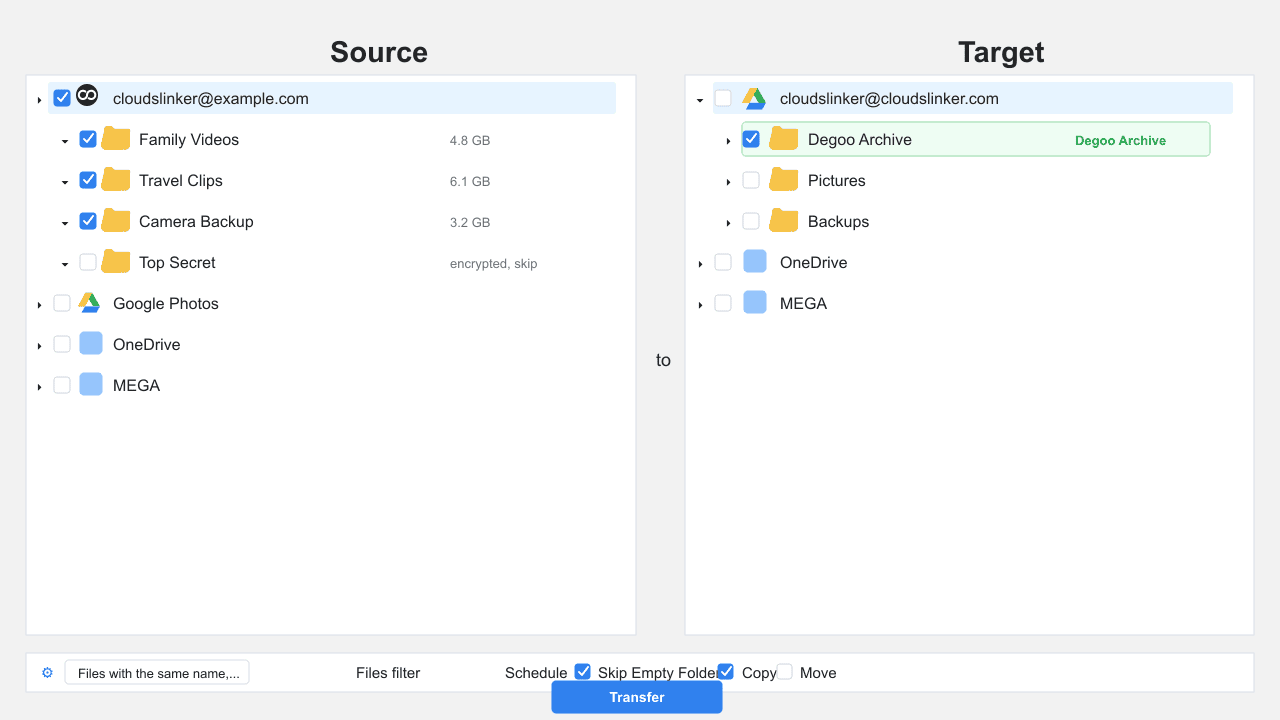Image resolution: width=1280 pixels, height=720 pixels.
Task: Expand the Target OneDrive node
Action: point(700,264)
